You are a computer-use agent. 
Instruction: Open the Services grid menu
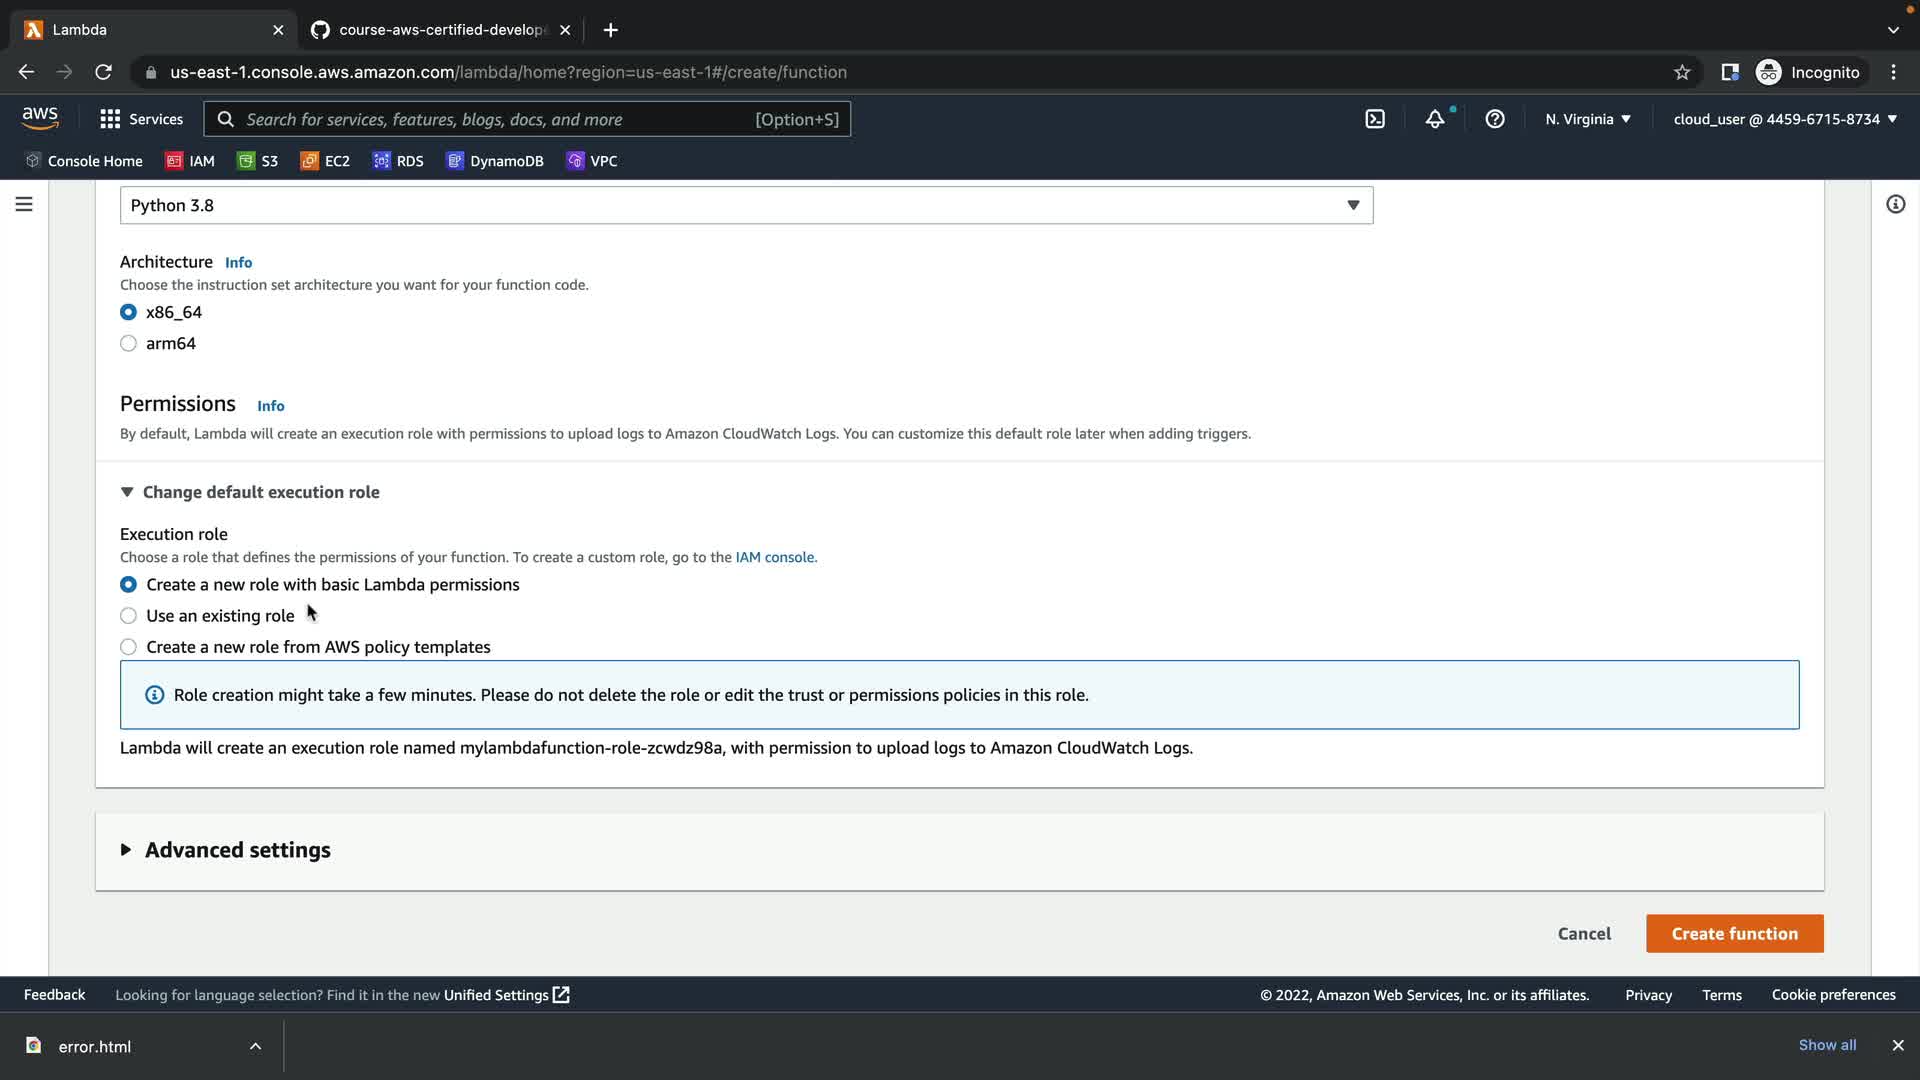click(141, 119)
